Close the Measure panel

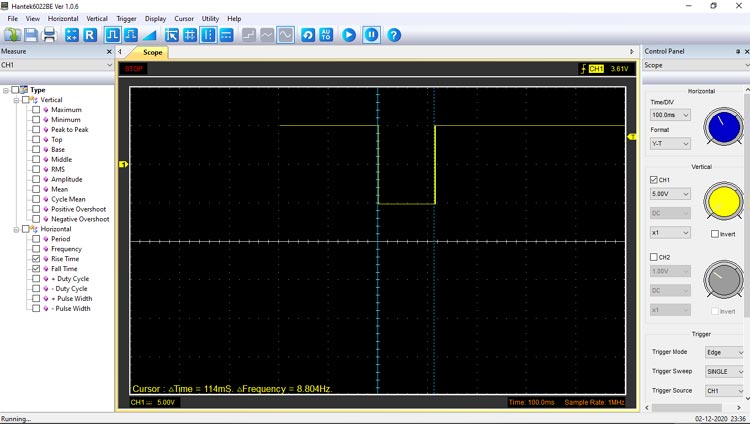(x=109, y=52)
